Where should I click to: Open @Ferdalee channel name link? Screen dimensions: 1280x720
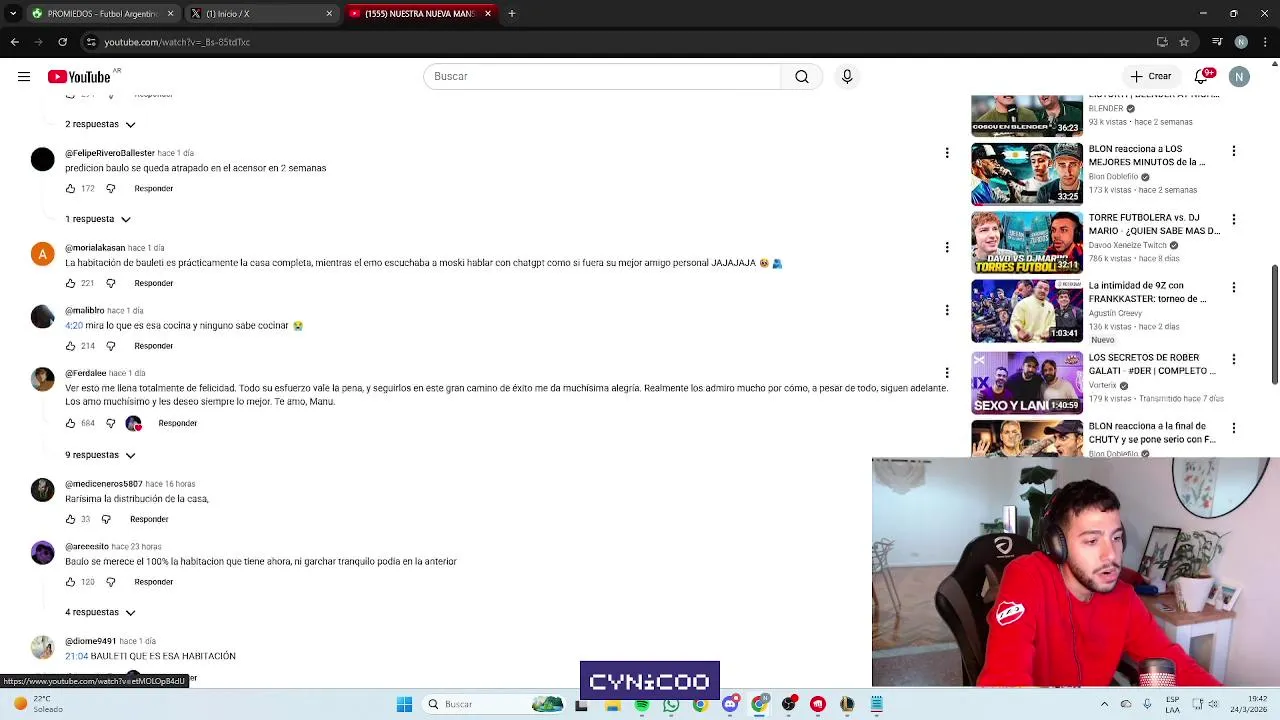coord(86,373)
